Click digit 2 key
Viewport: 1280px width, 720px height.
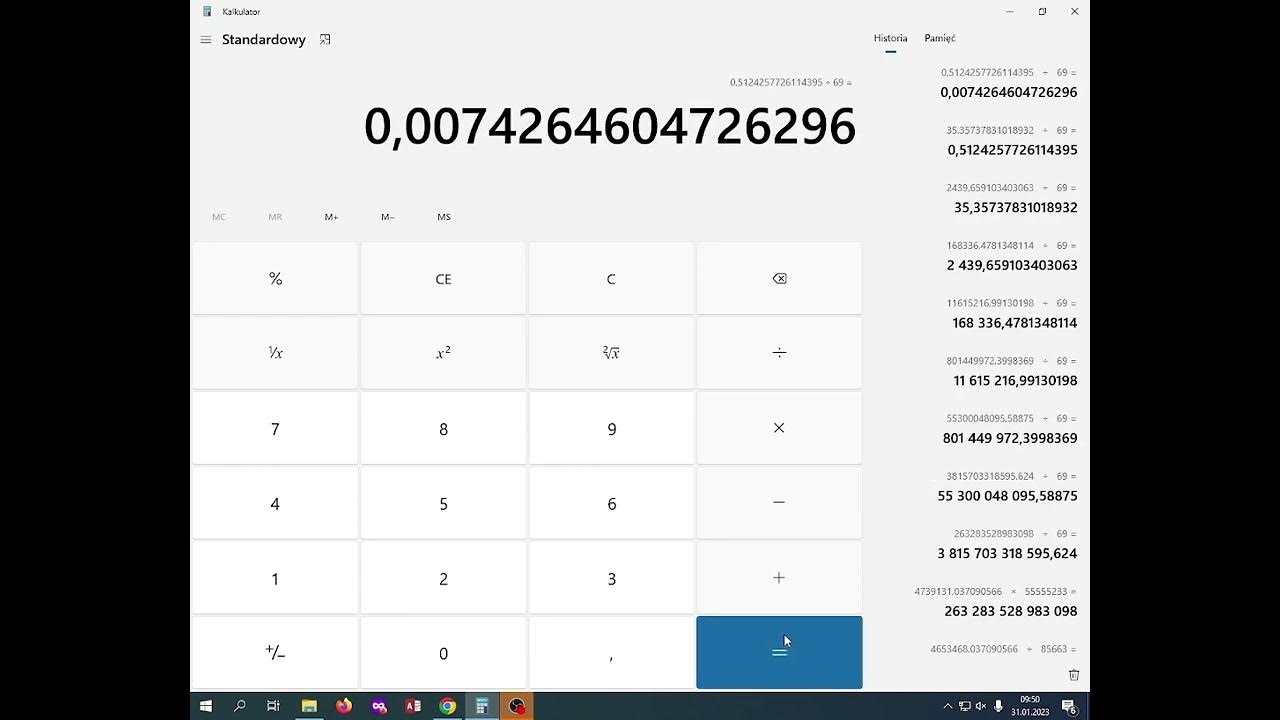[x=443, y=578]
